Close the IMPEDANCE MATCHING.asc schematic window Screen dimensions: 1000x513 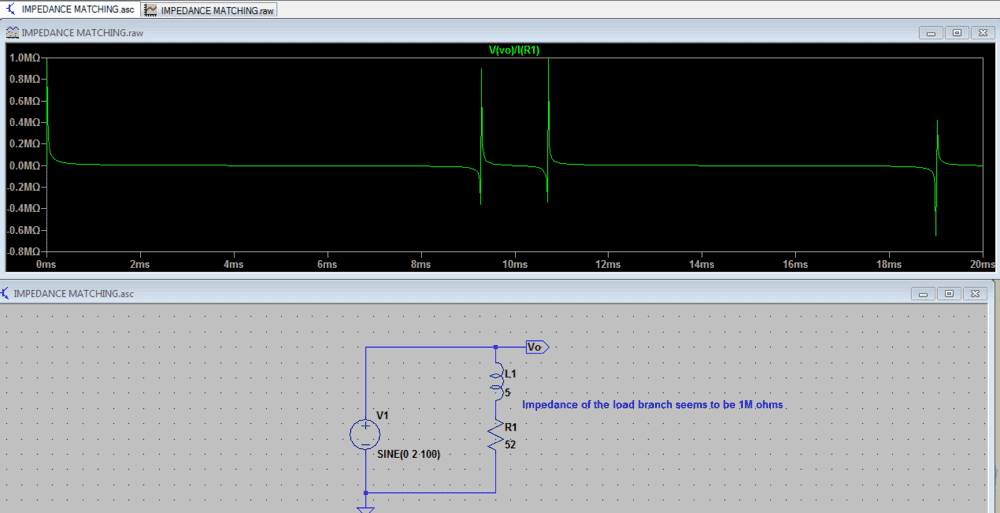coord(974,294)
